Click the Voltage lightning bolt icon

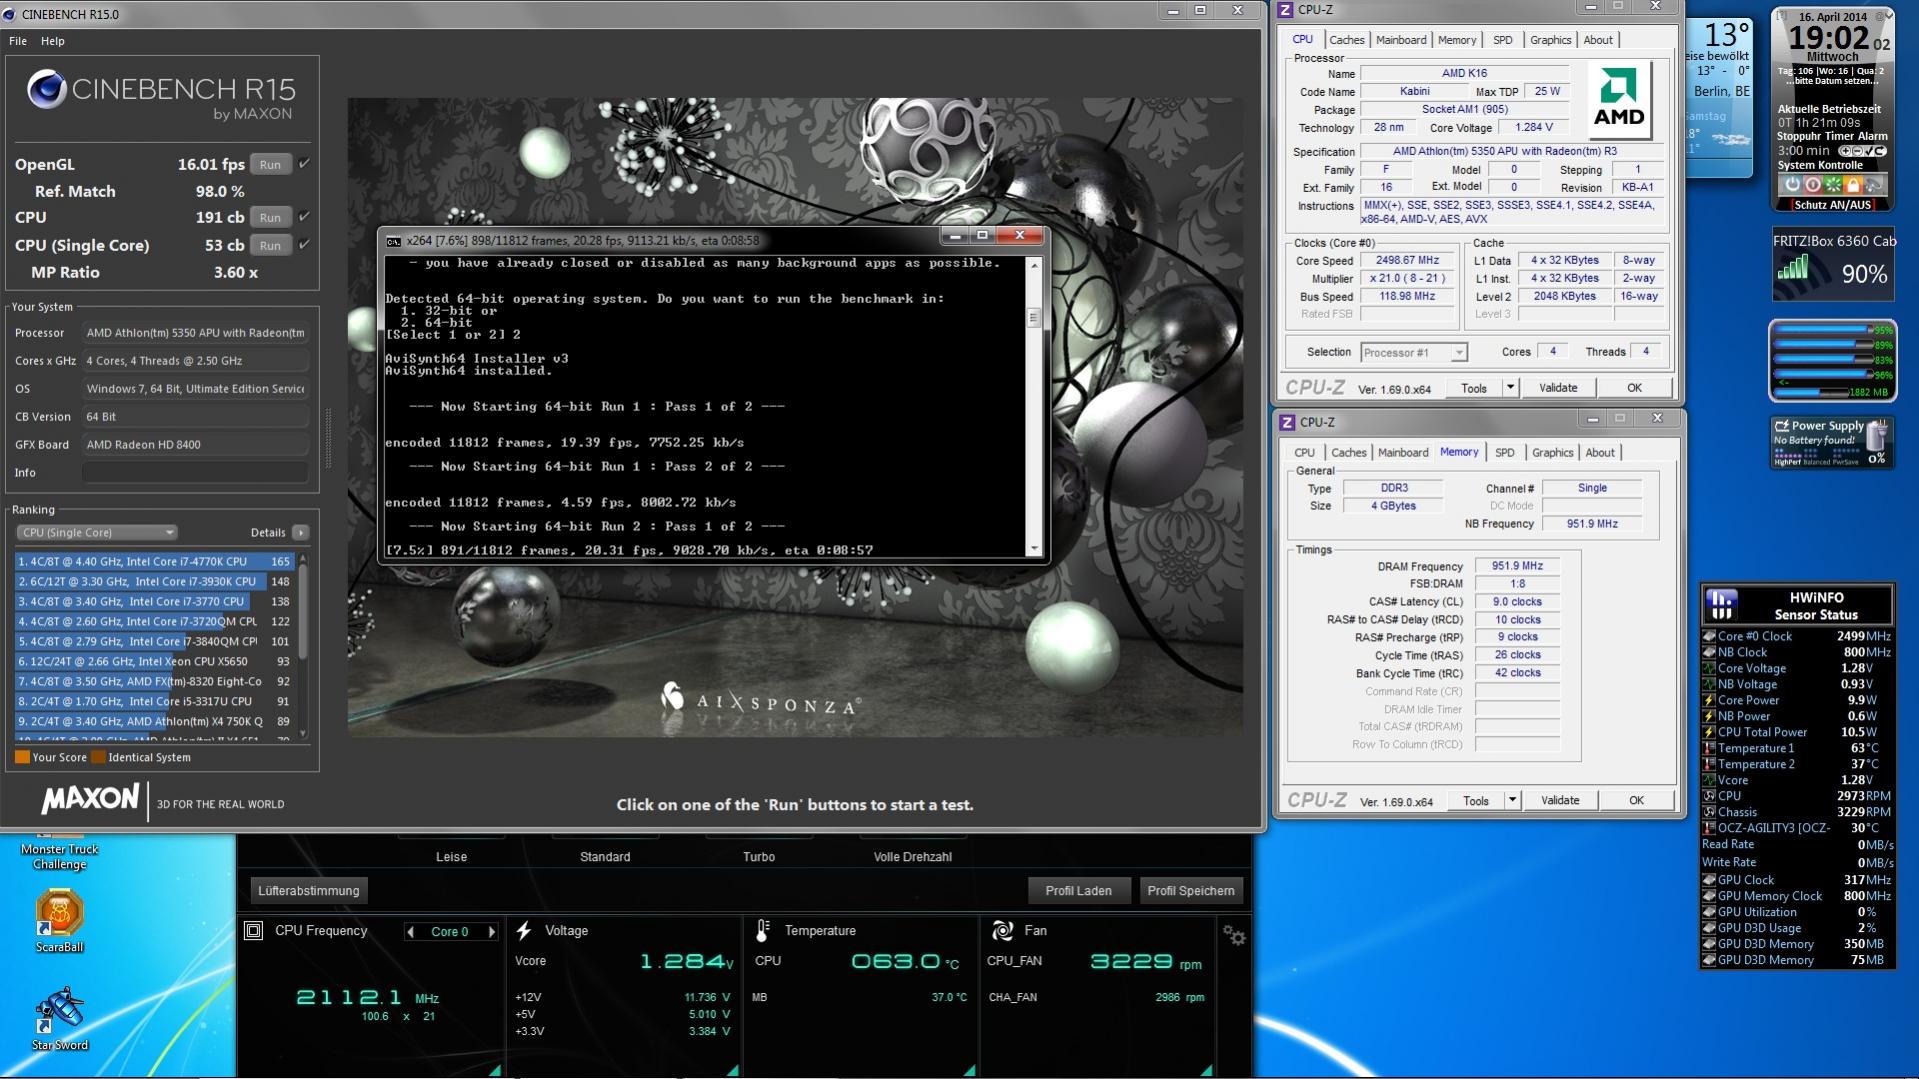tap(523, 931)
